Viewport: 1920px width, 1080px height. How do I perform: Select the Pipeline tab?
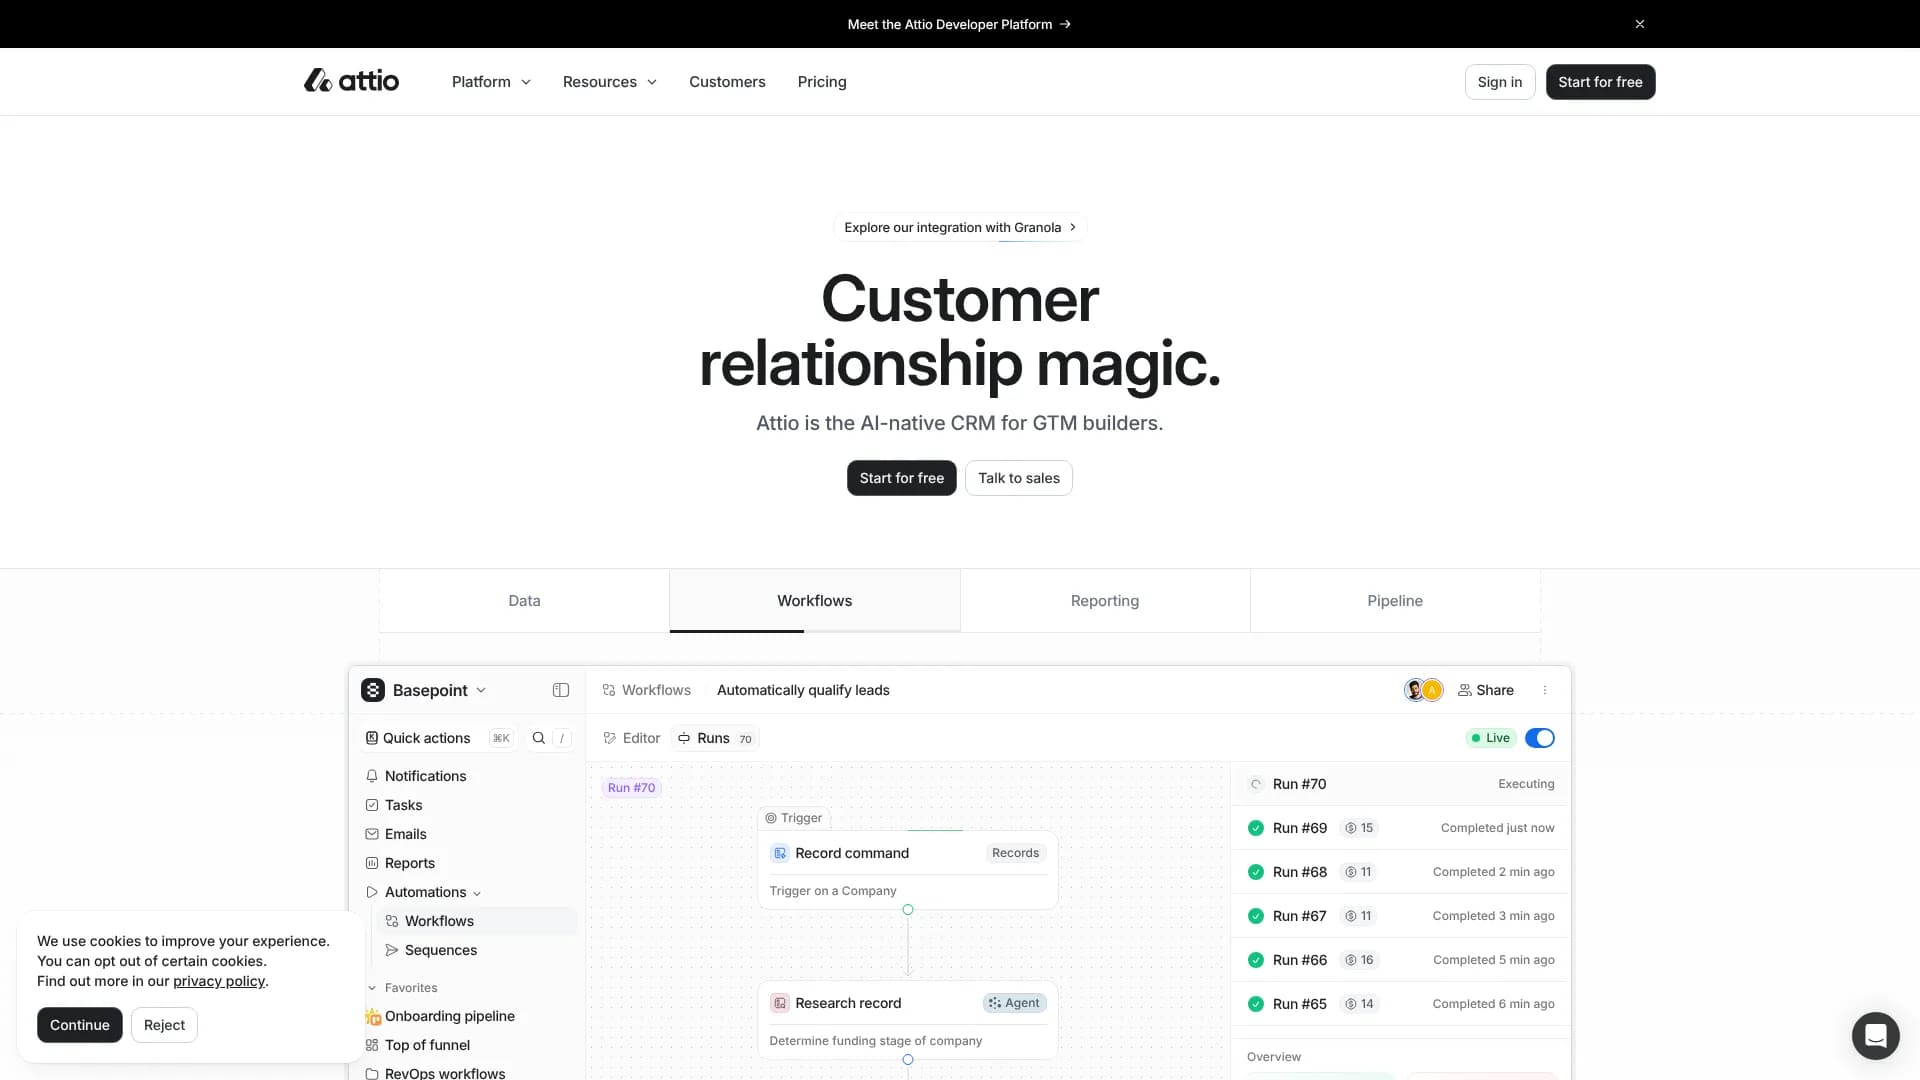[1394, 601]
